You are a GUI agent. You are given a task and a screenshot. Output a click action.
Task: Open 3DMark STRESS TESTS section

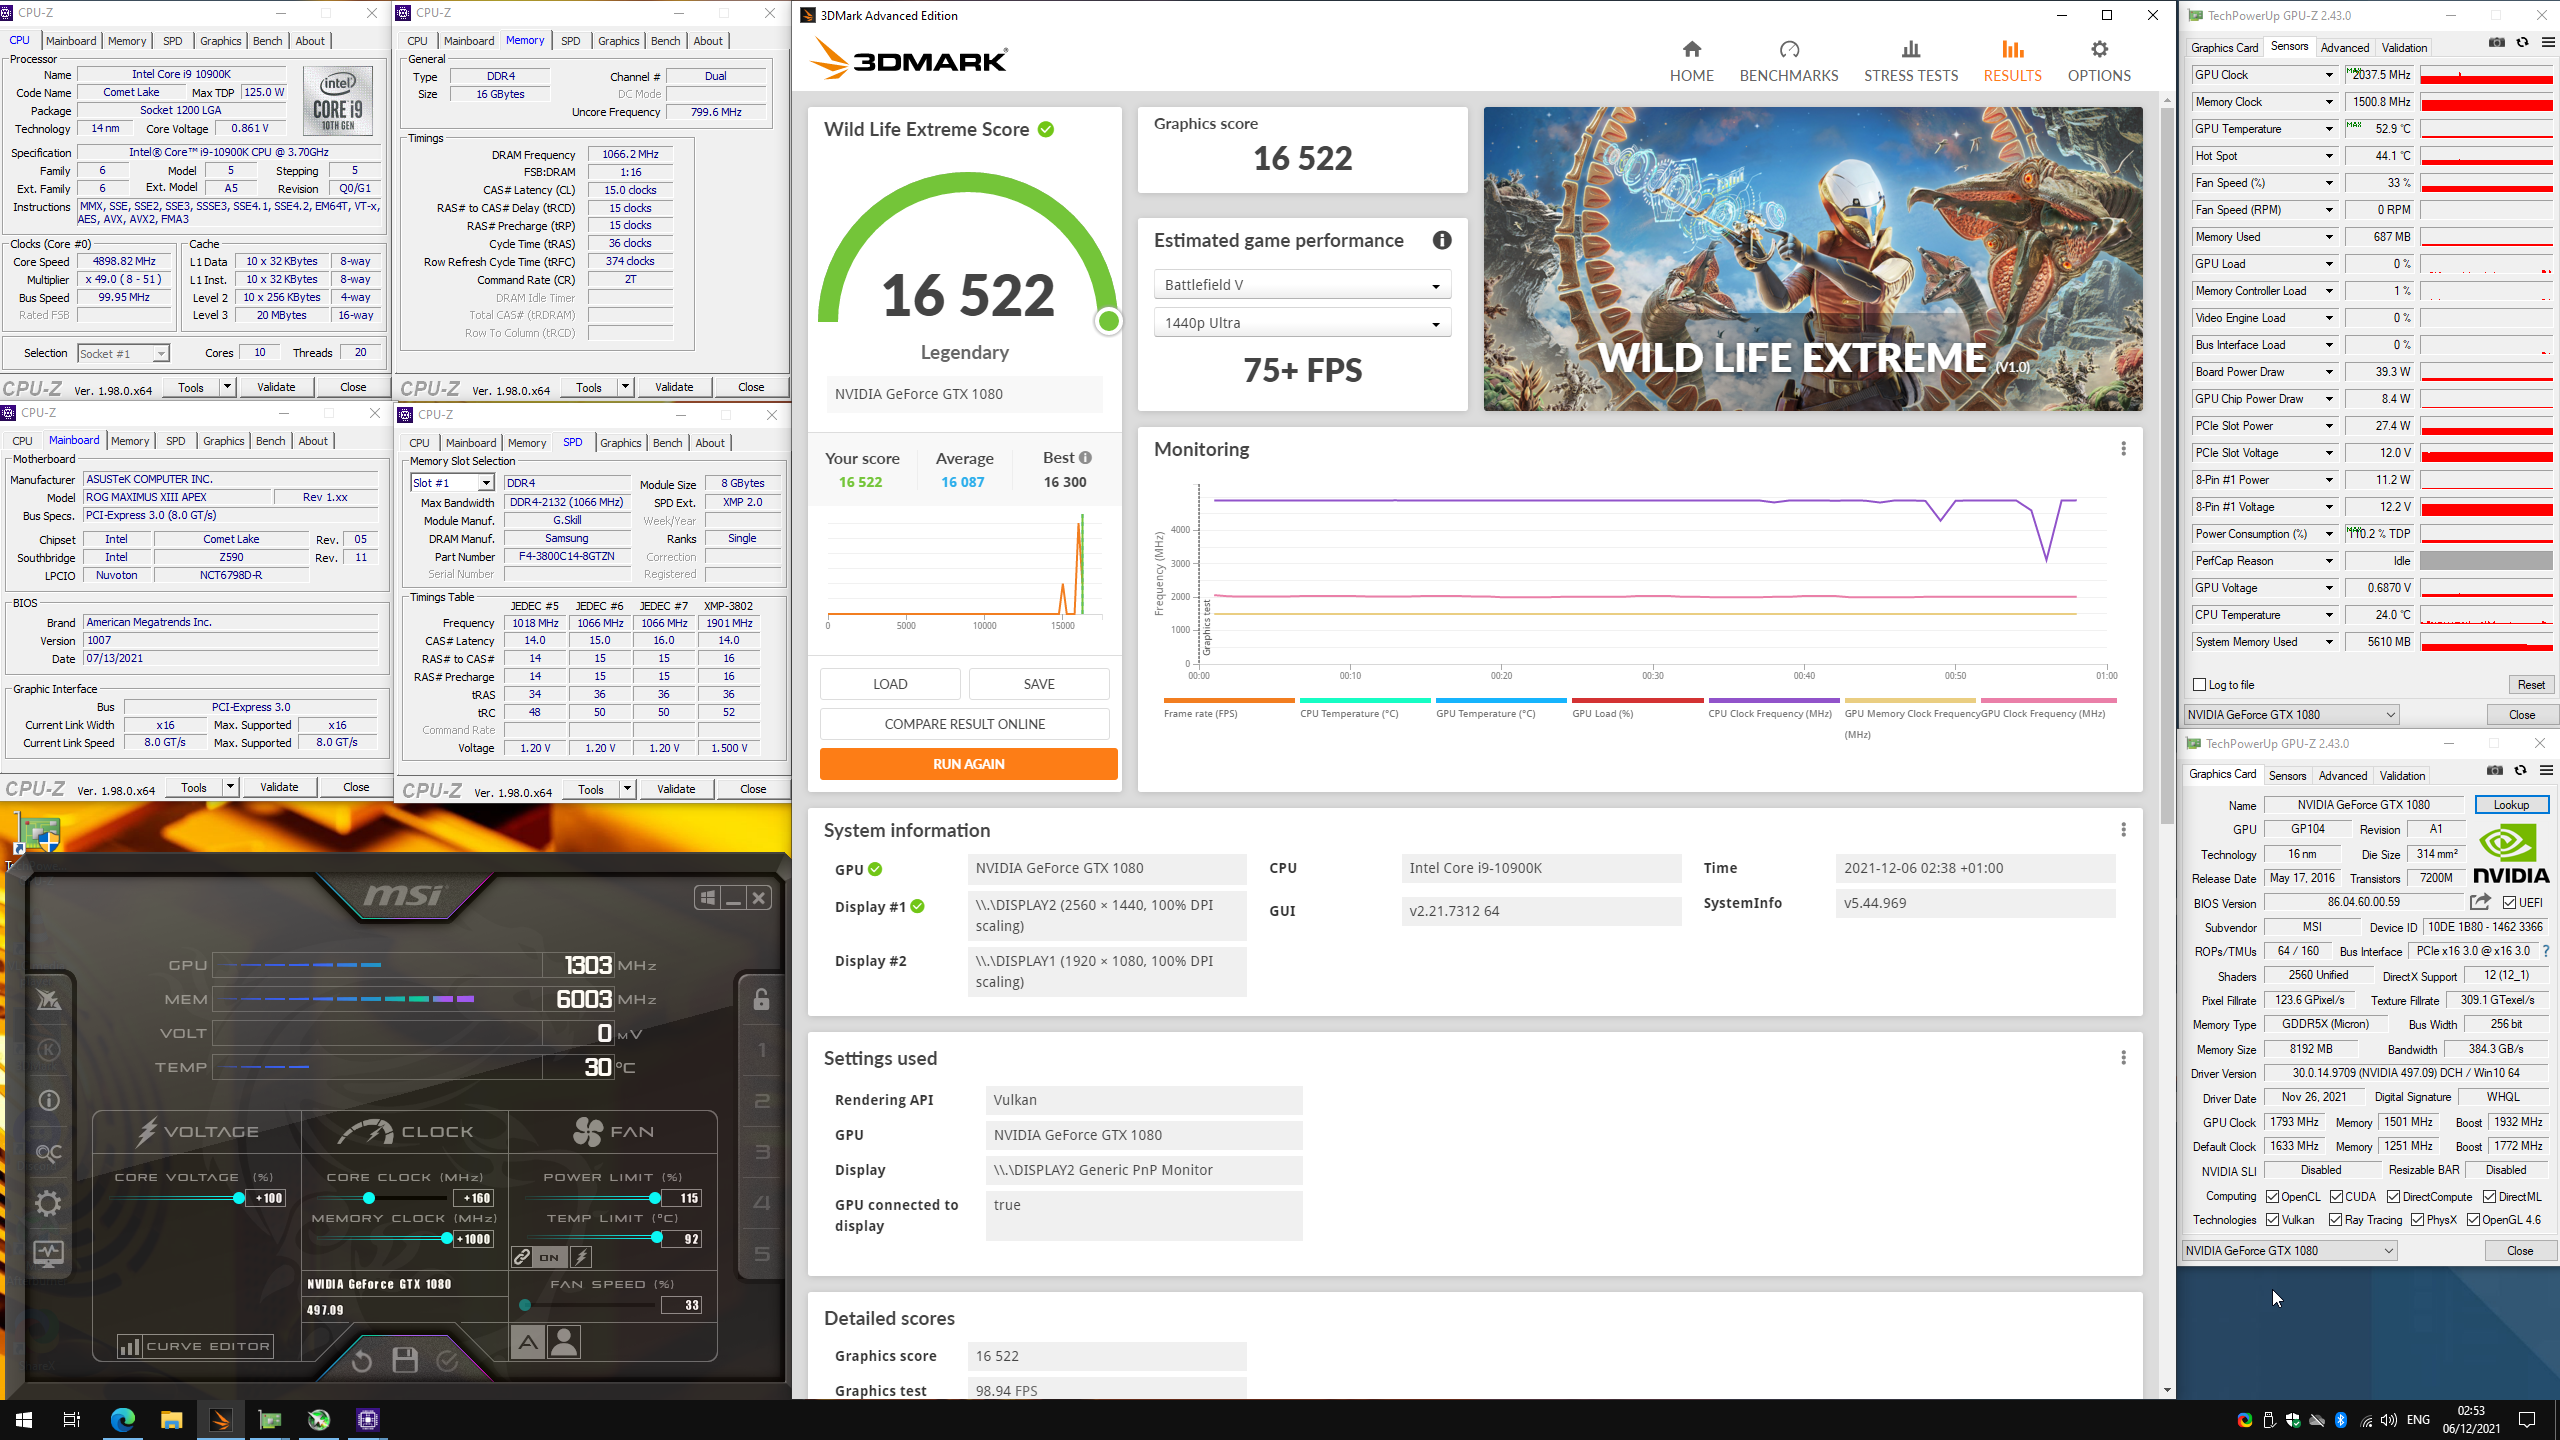click(x=1911, y=61)
